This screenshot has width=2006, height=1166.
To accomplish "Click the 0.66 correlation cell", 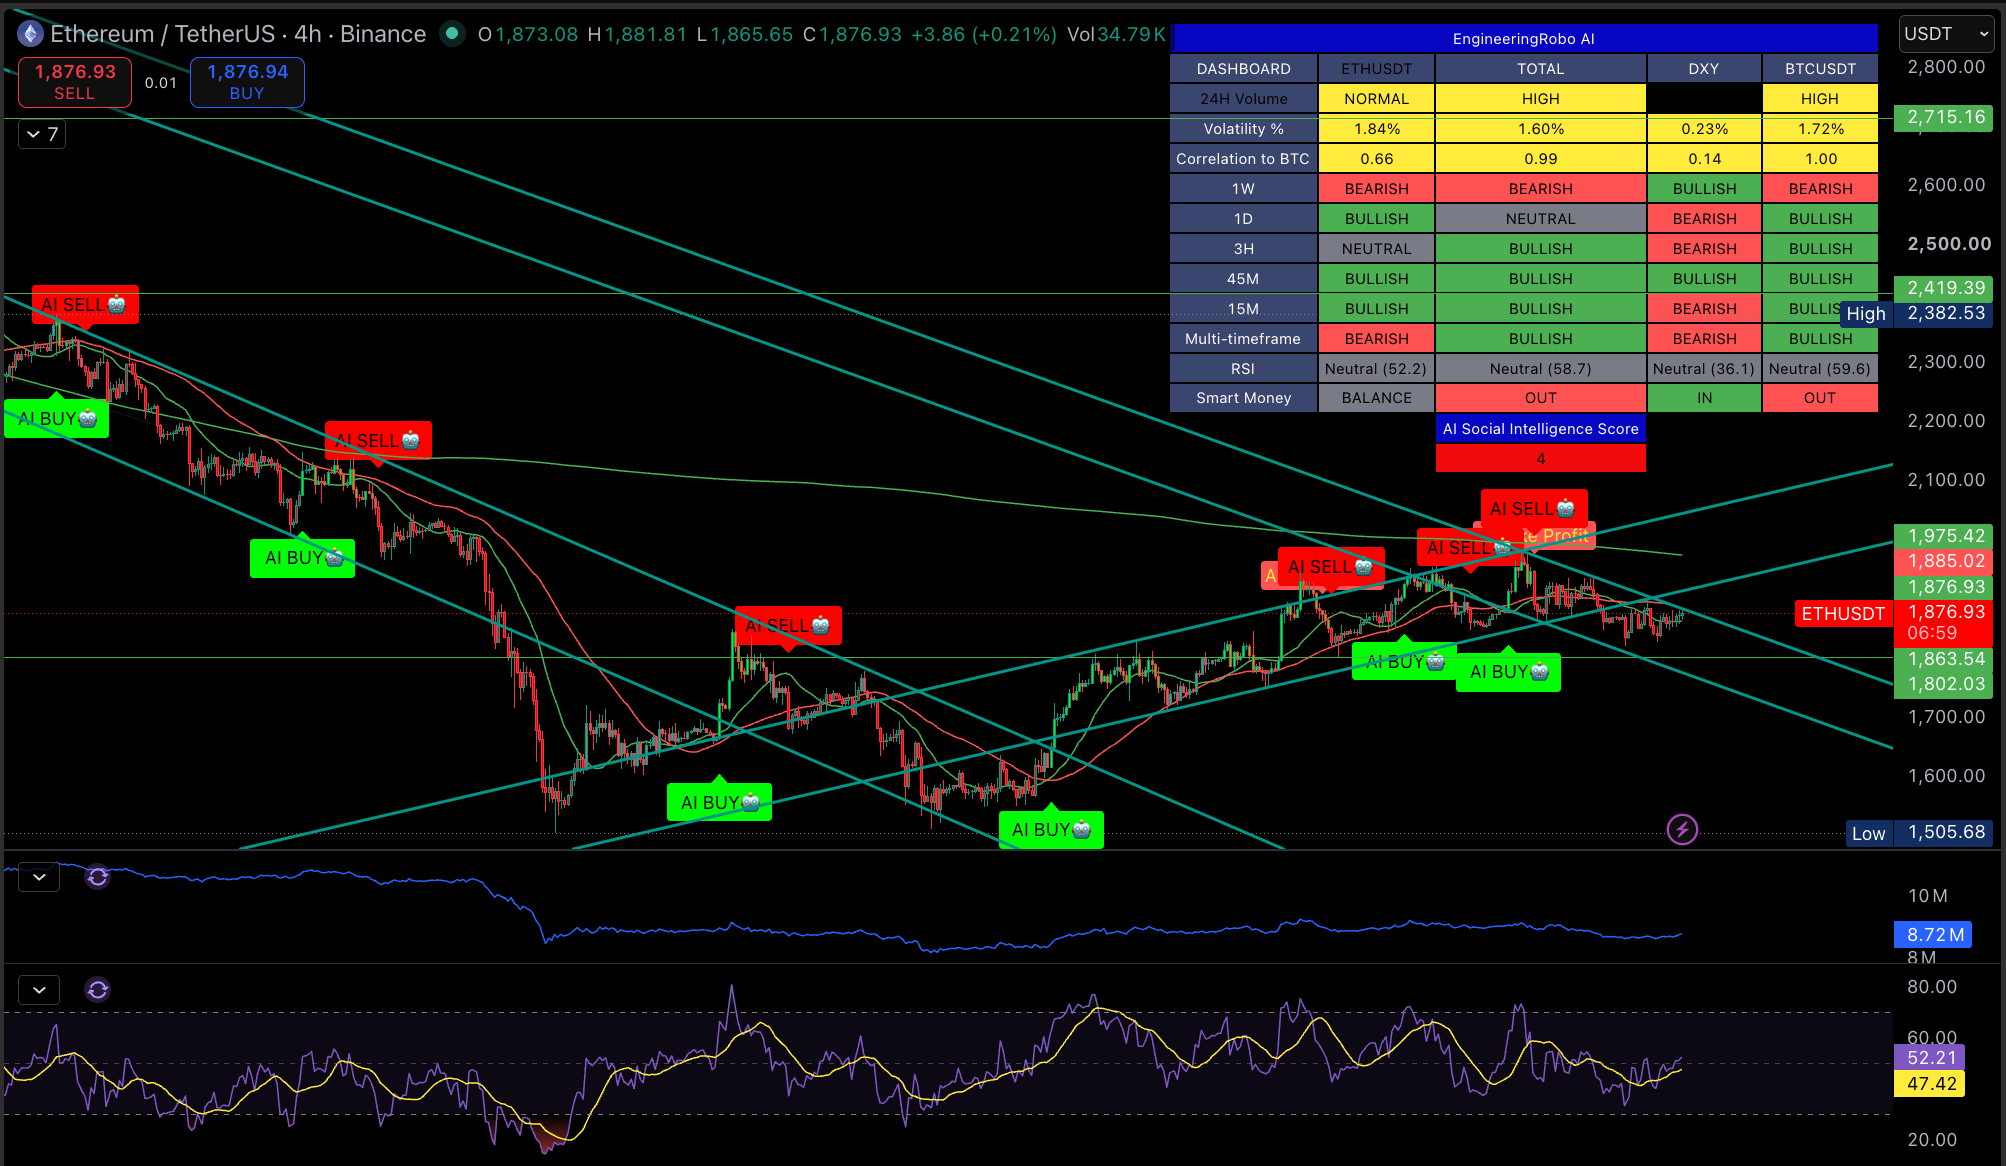I will 1376,159.
